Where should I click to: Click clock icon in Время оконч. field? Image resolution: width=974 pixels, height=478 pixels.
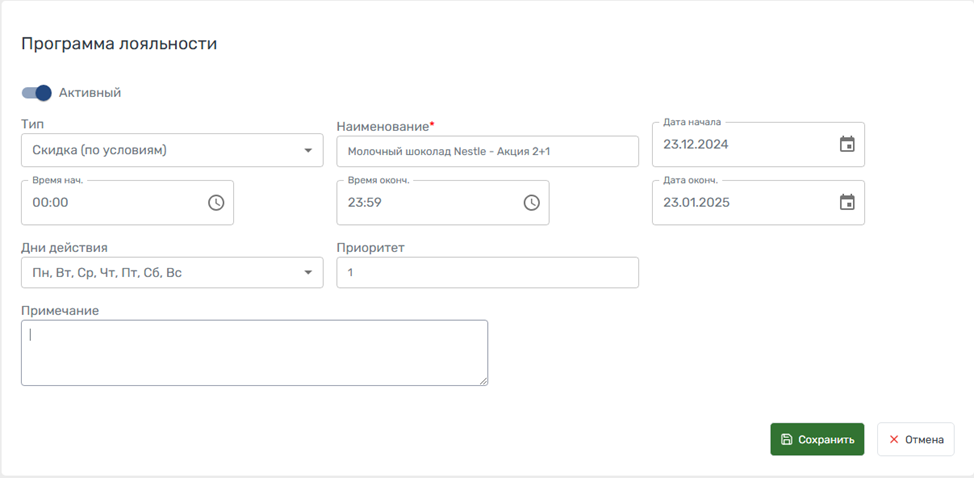[x=531, y=202]
